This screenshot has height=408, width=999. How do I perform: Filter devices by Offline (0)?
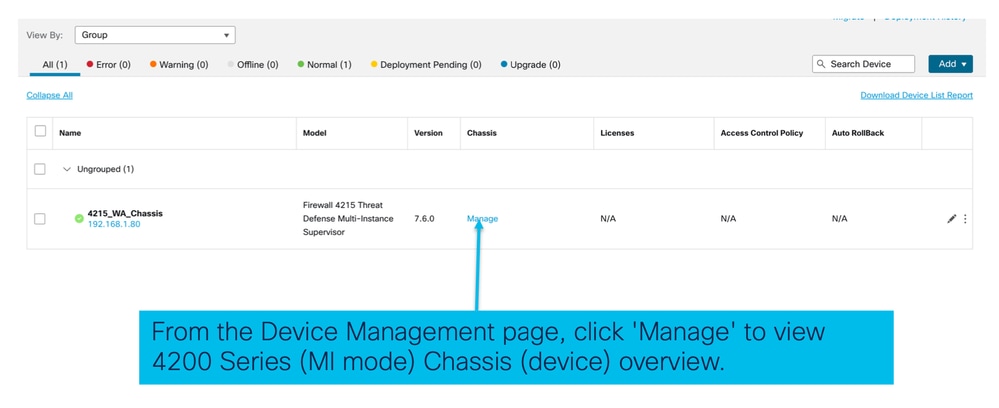coord(253,64)
